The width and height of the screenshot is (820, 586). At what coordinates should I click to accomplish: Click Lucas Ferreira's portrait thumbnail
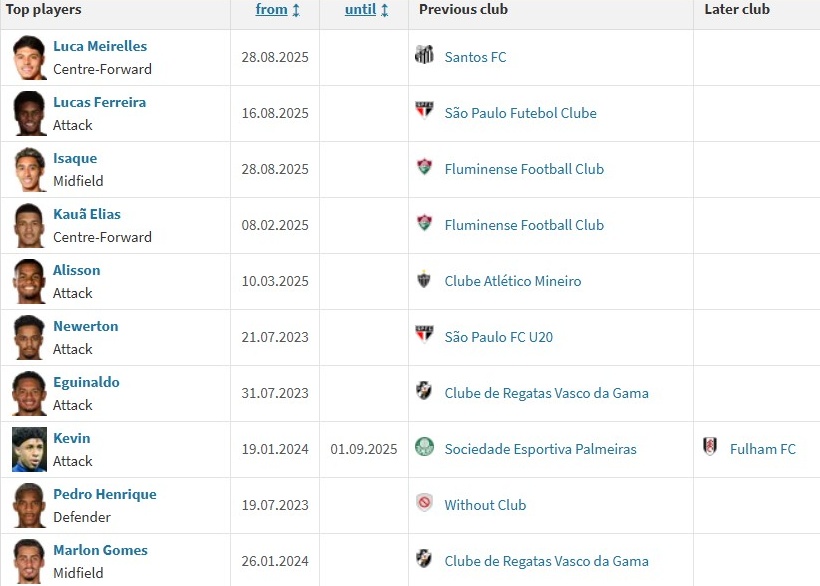coord(29,113)
